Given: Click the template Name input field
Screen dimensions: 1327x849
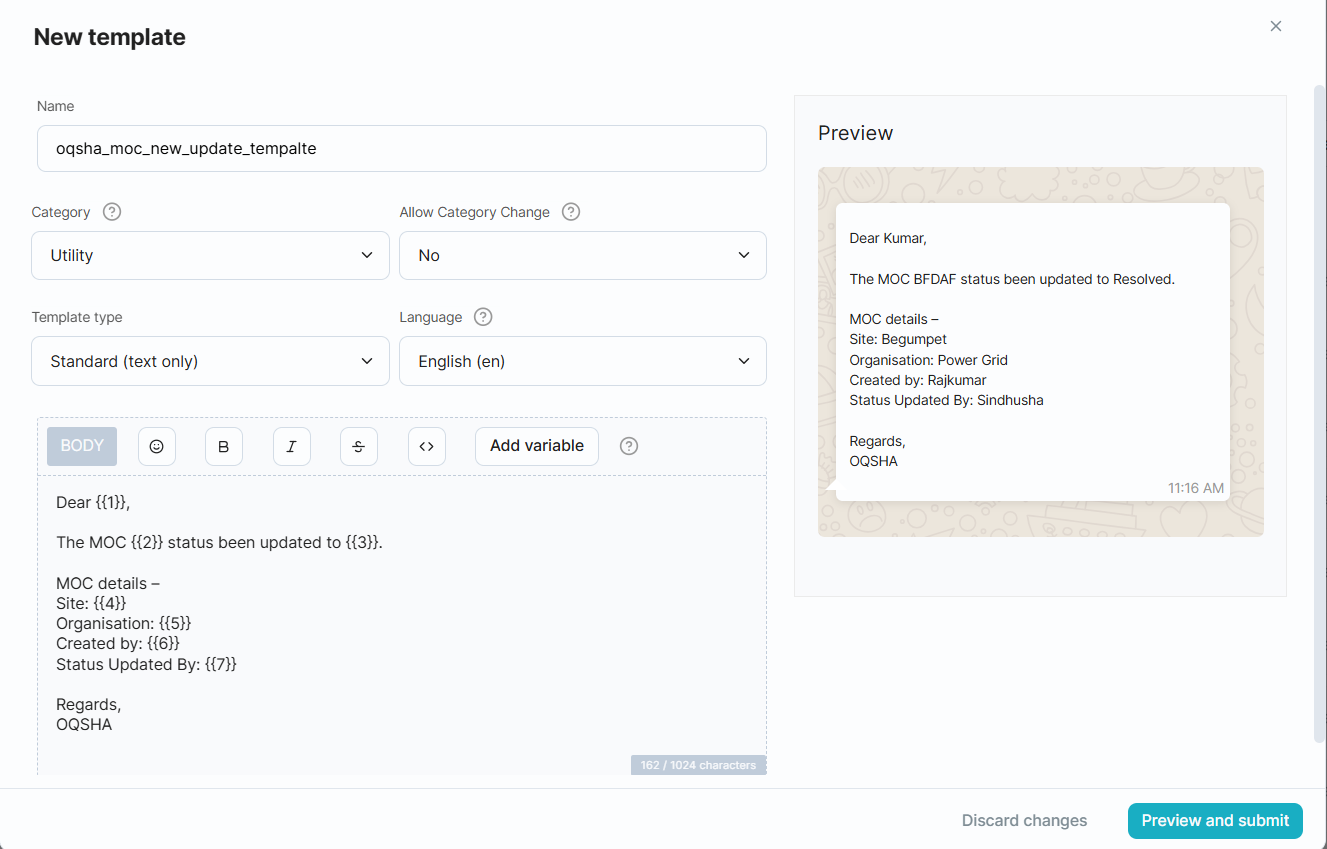Looking at the screenshot, I should 401,149.
